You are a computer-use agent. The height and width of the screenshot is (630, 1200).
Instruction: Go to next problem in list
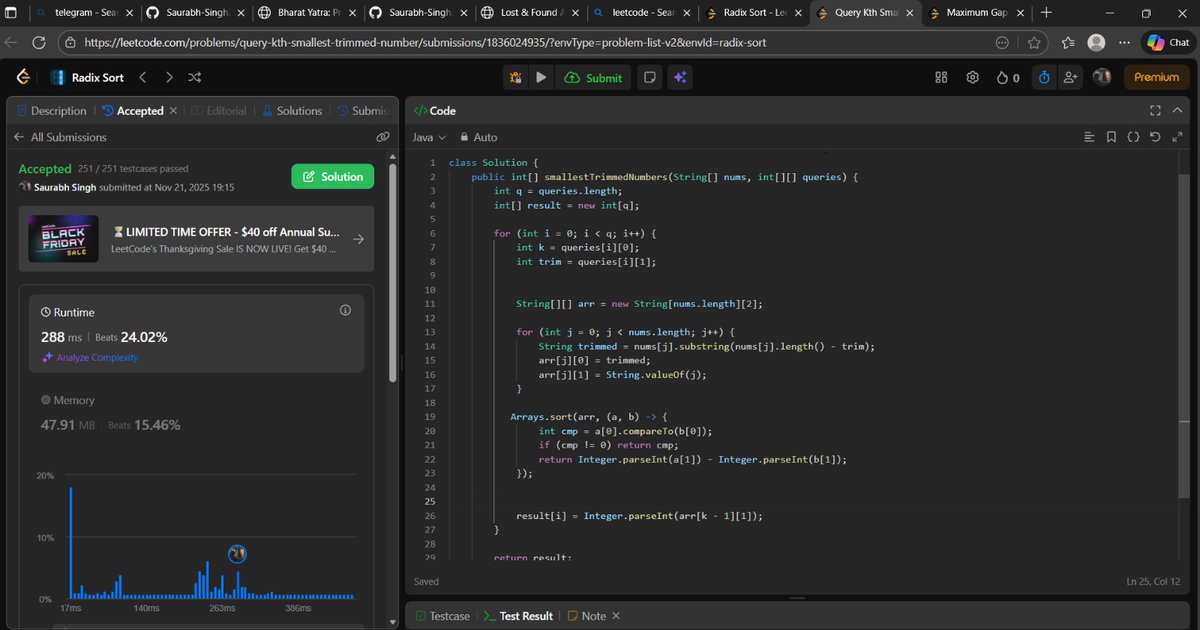coord(169,77)
